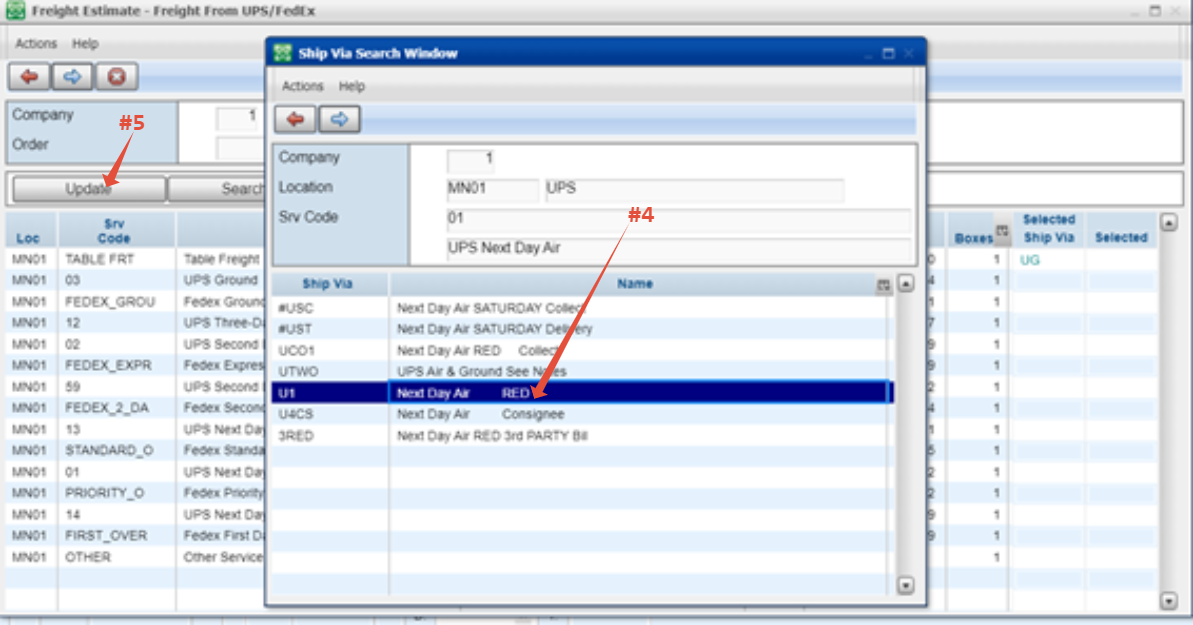Select 3RED 3rd Party Bill row
1193x625 pixels.
point(582,435)
